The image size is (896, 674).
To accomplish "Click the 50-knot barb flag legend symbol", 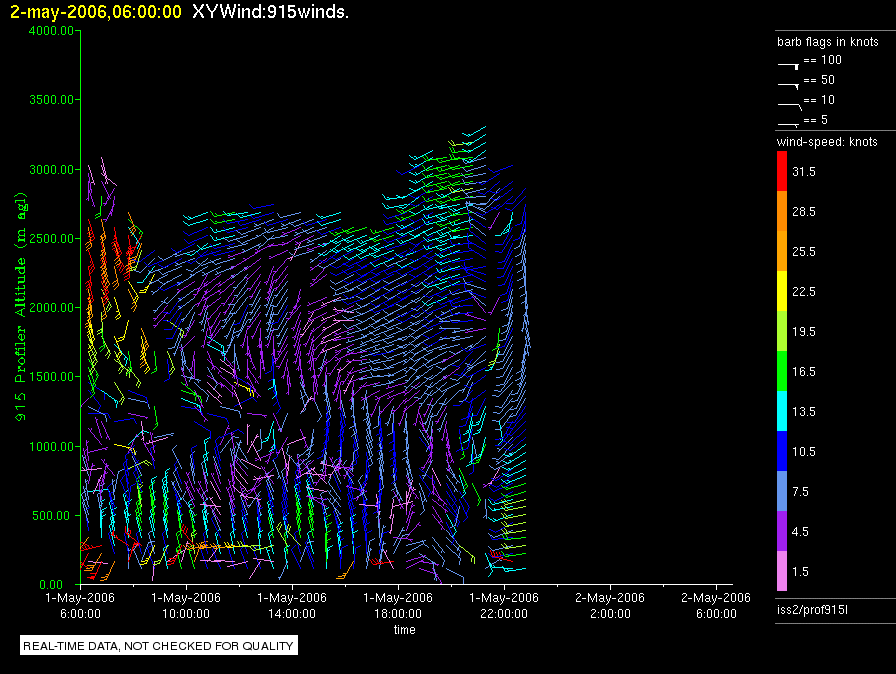I will (788, 84).
